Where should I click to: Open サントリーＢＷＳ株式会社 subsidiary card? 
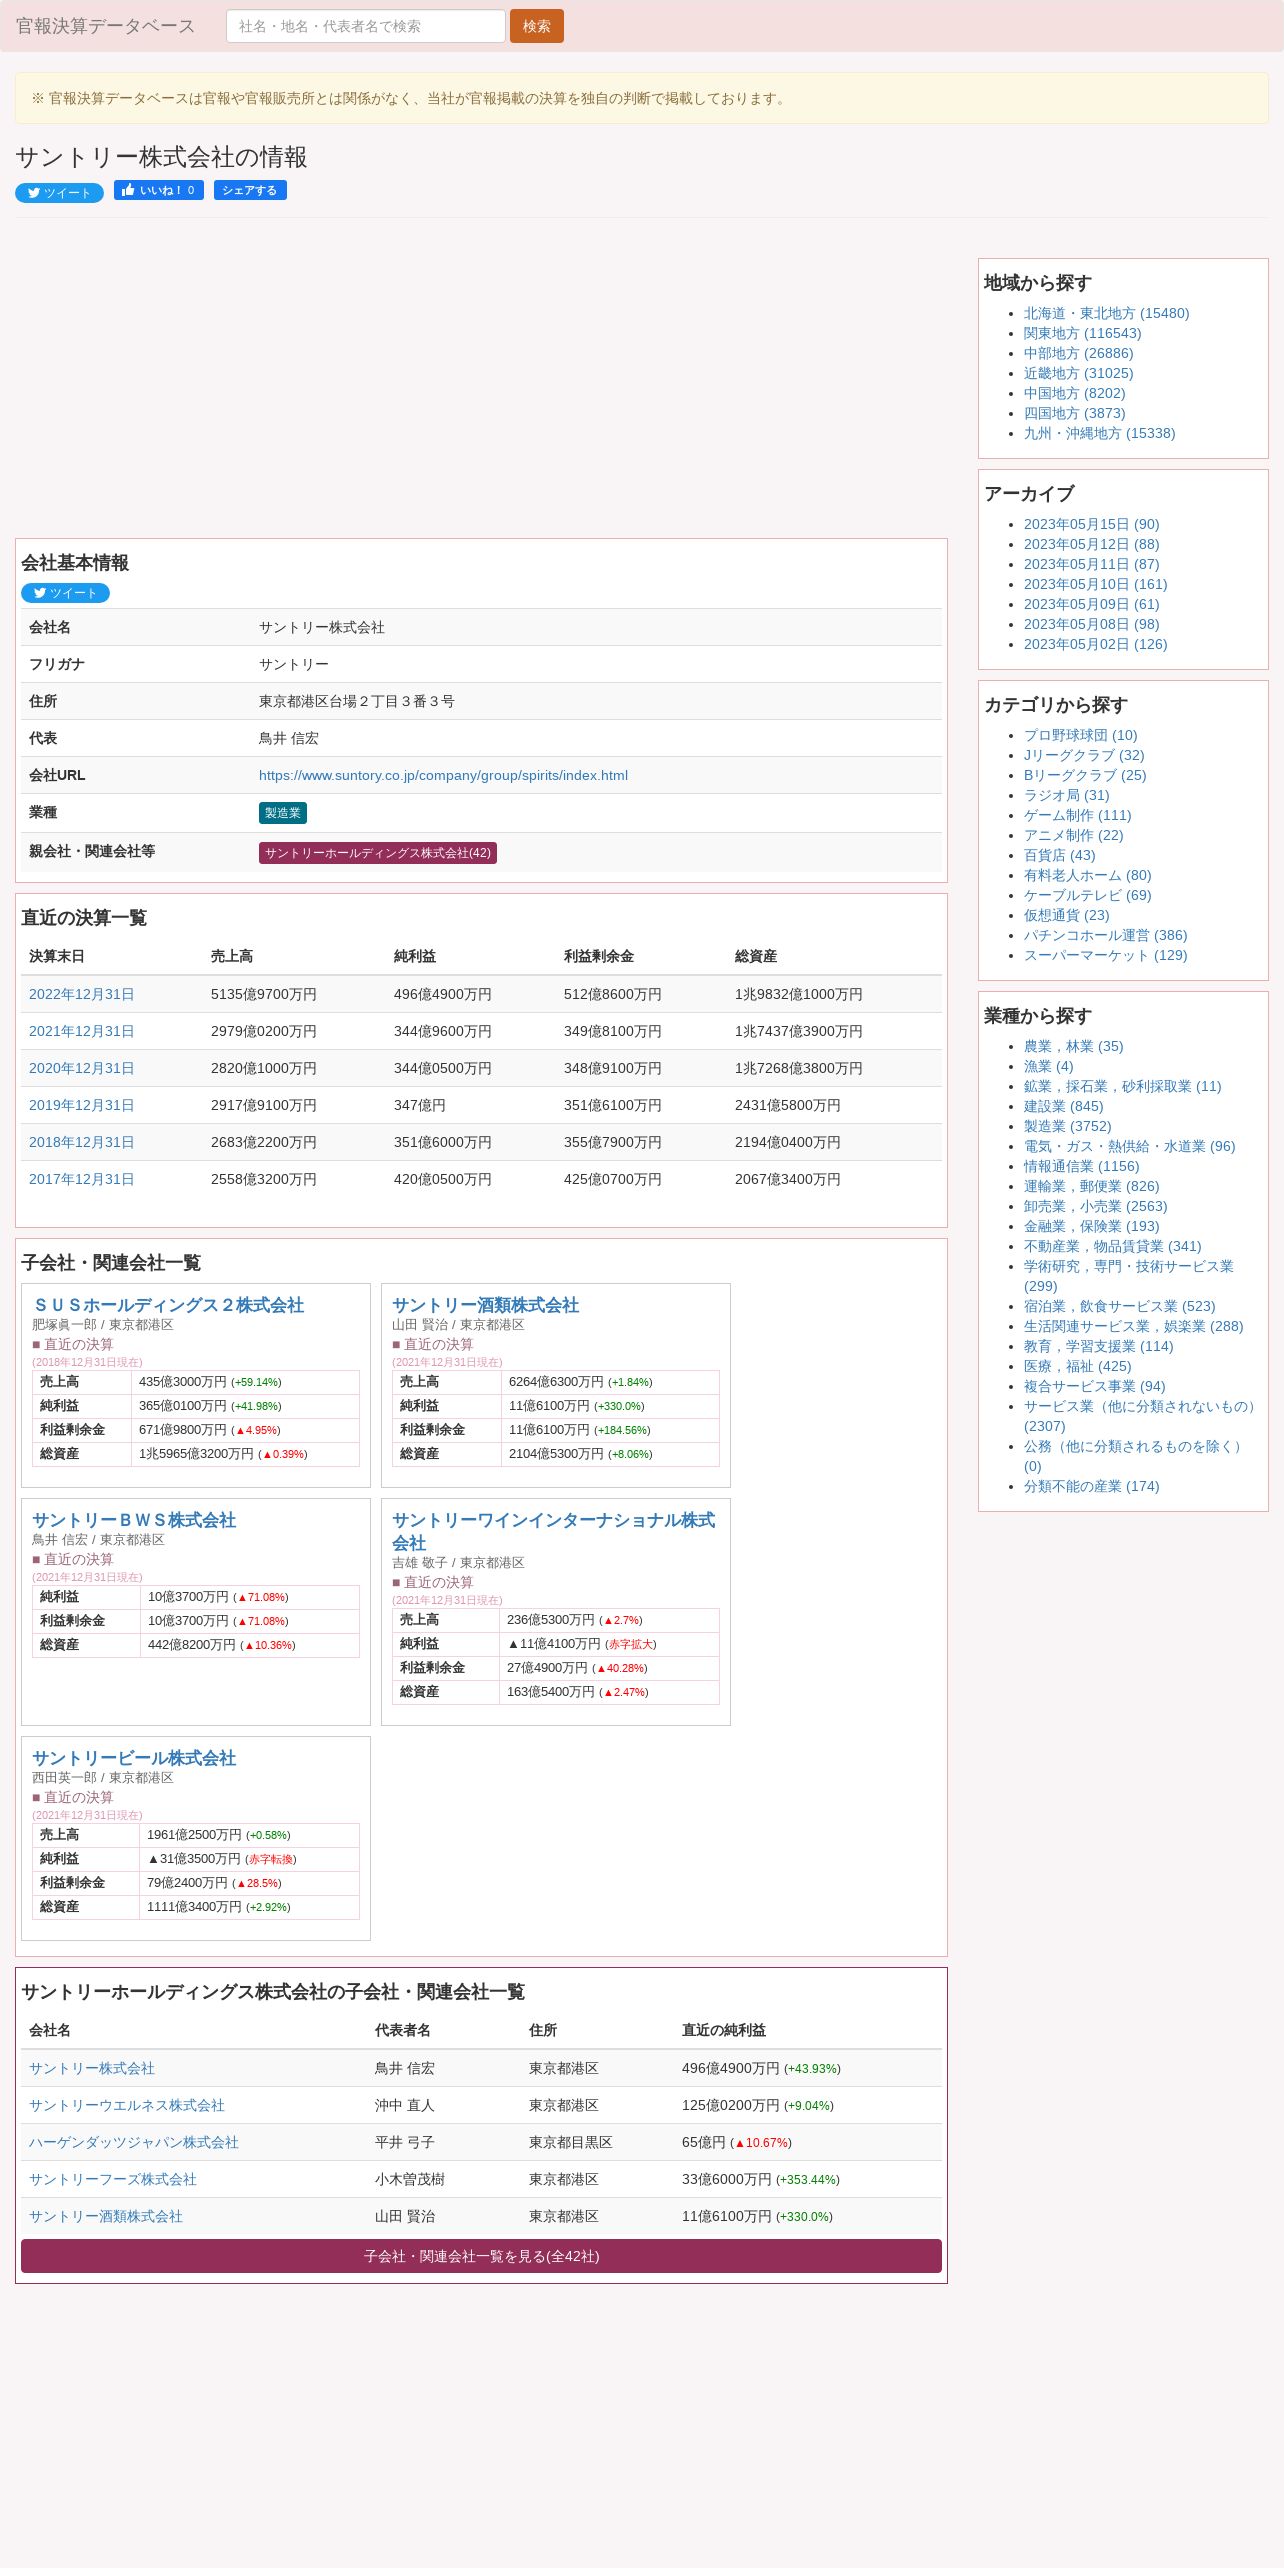[134, 1520]
